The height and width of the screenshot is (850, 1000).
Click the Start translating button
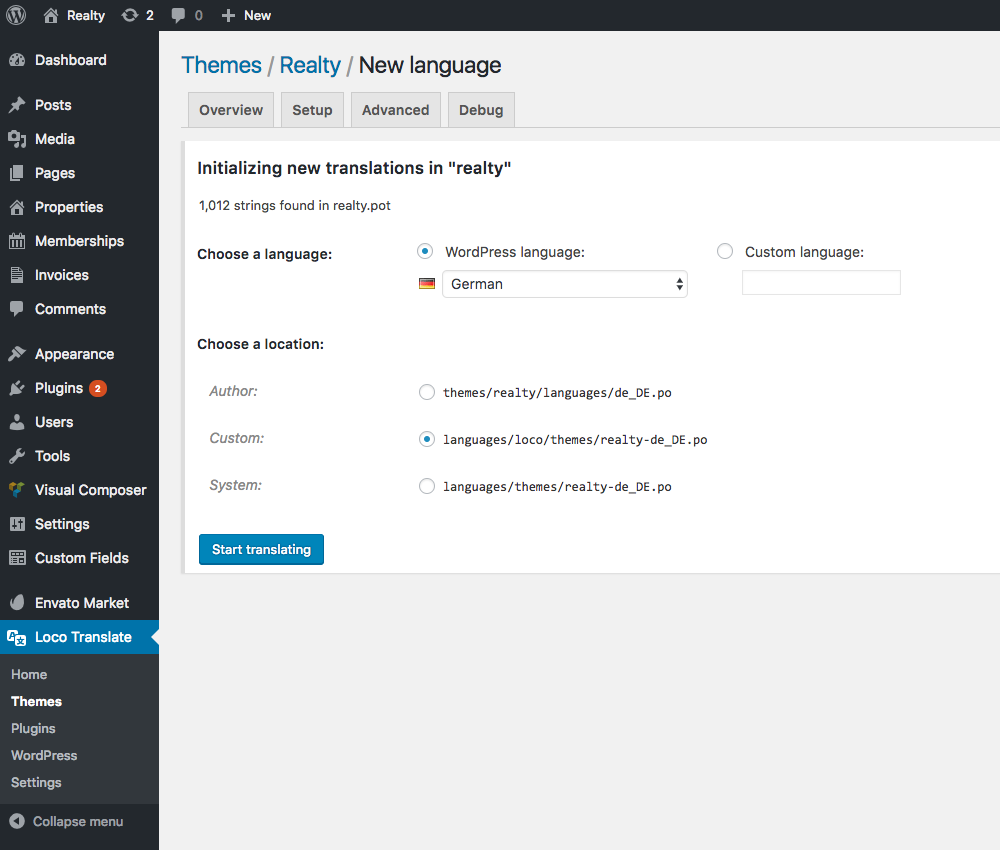pos(261,550)
